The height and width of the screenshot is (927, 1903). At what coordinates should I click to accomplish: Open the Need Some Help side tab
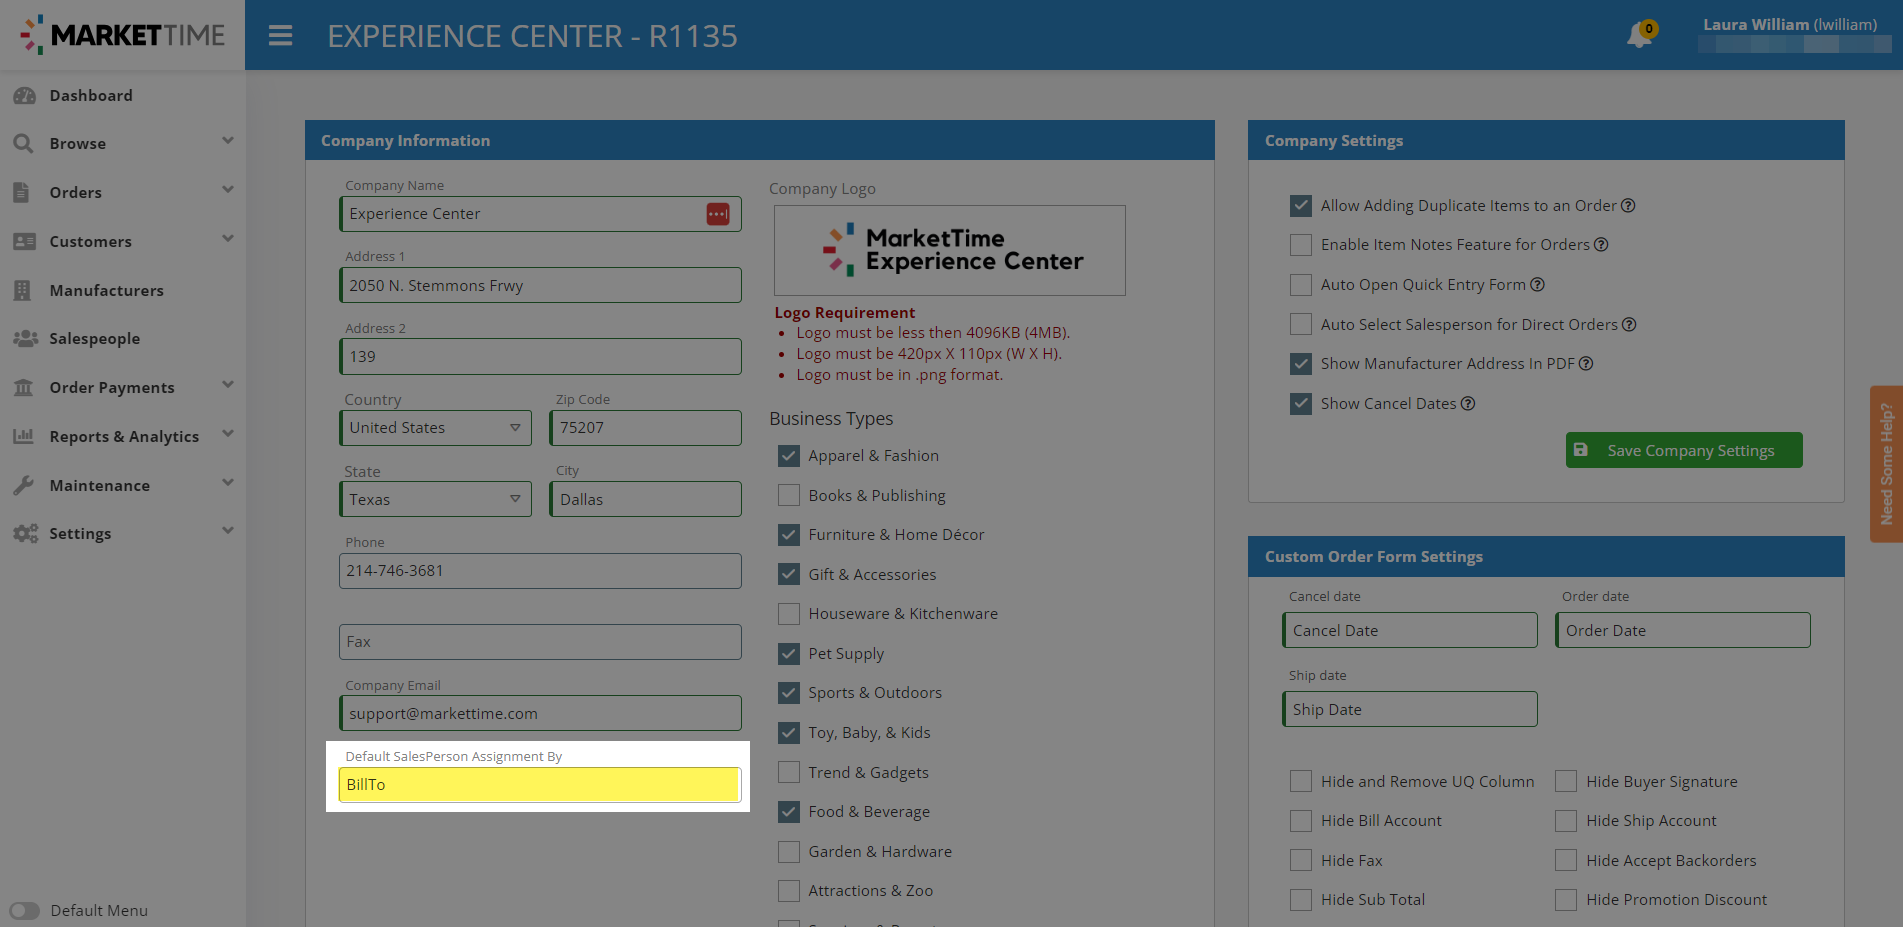[1886, 464]
